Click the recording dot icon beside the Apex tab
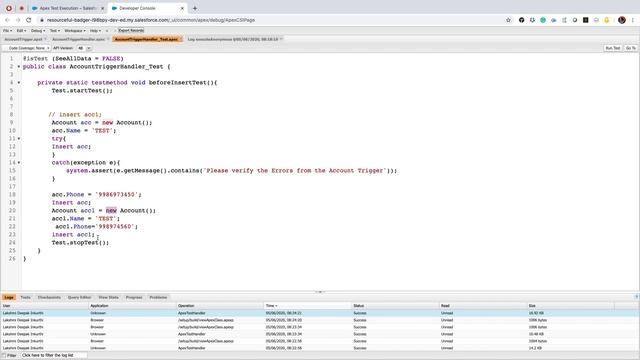 click(x=22, y=8)
